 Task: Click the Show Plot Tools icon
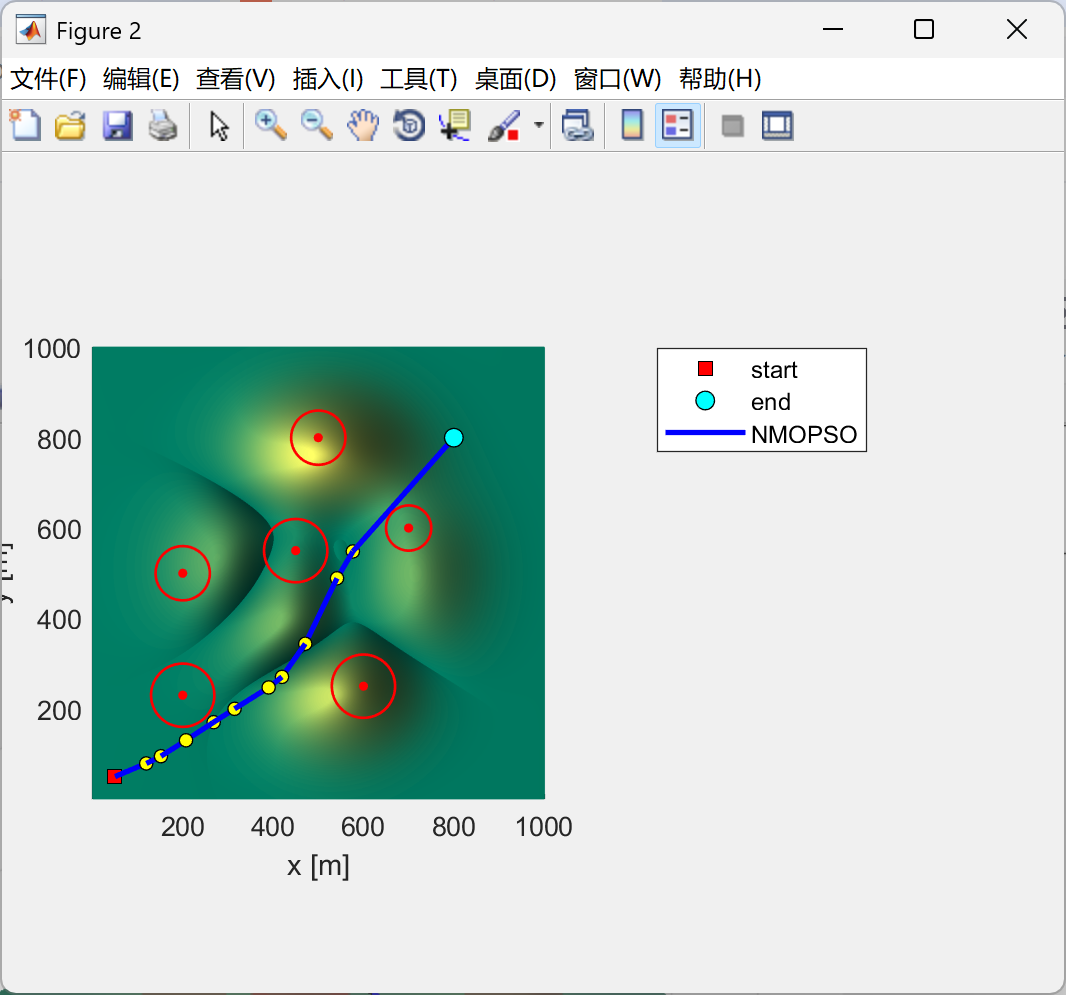click(777, 126)
